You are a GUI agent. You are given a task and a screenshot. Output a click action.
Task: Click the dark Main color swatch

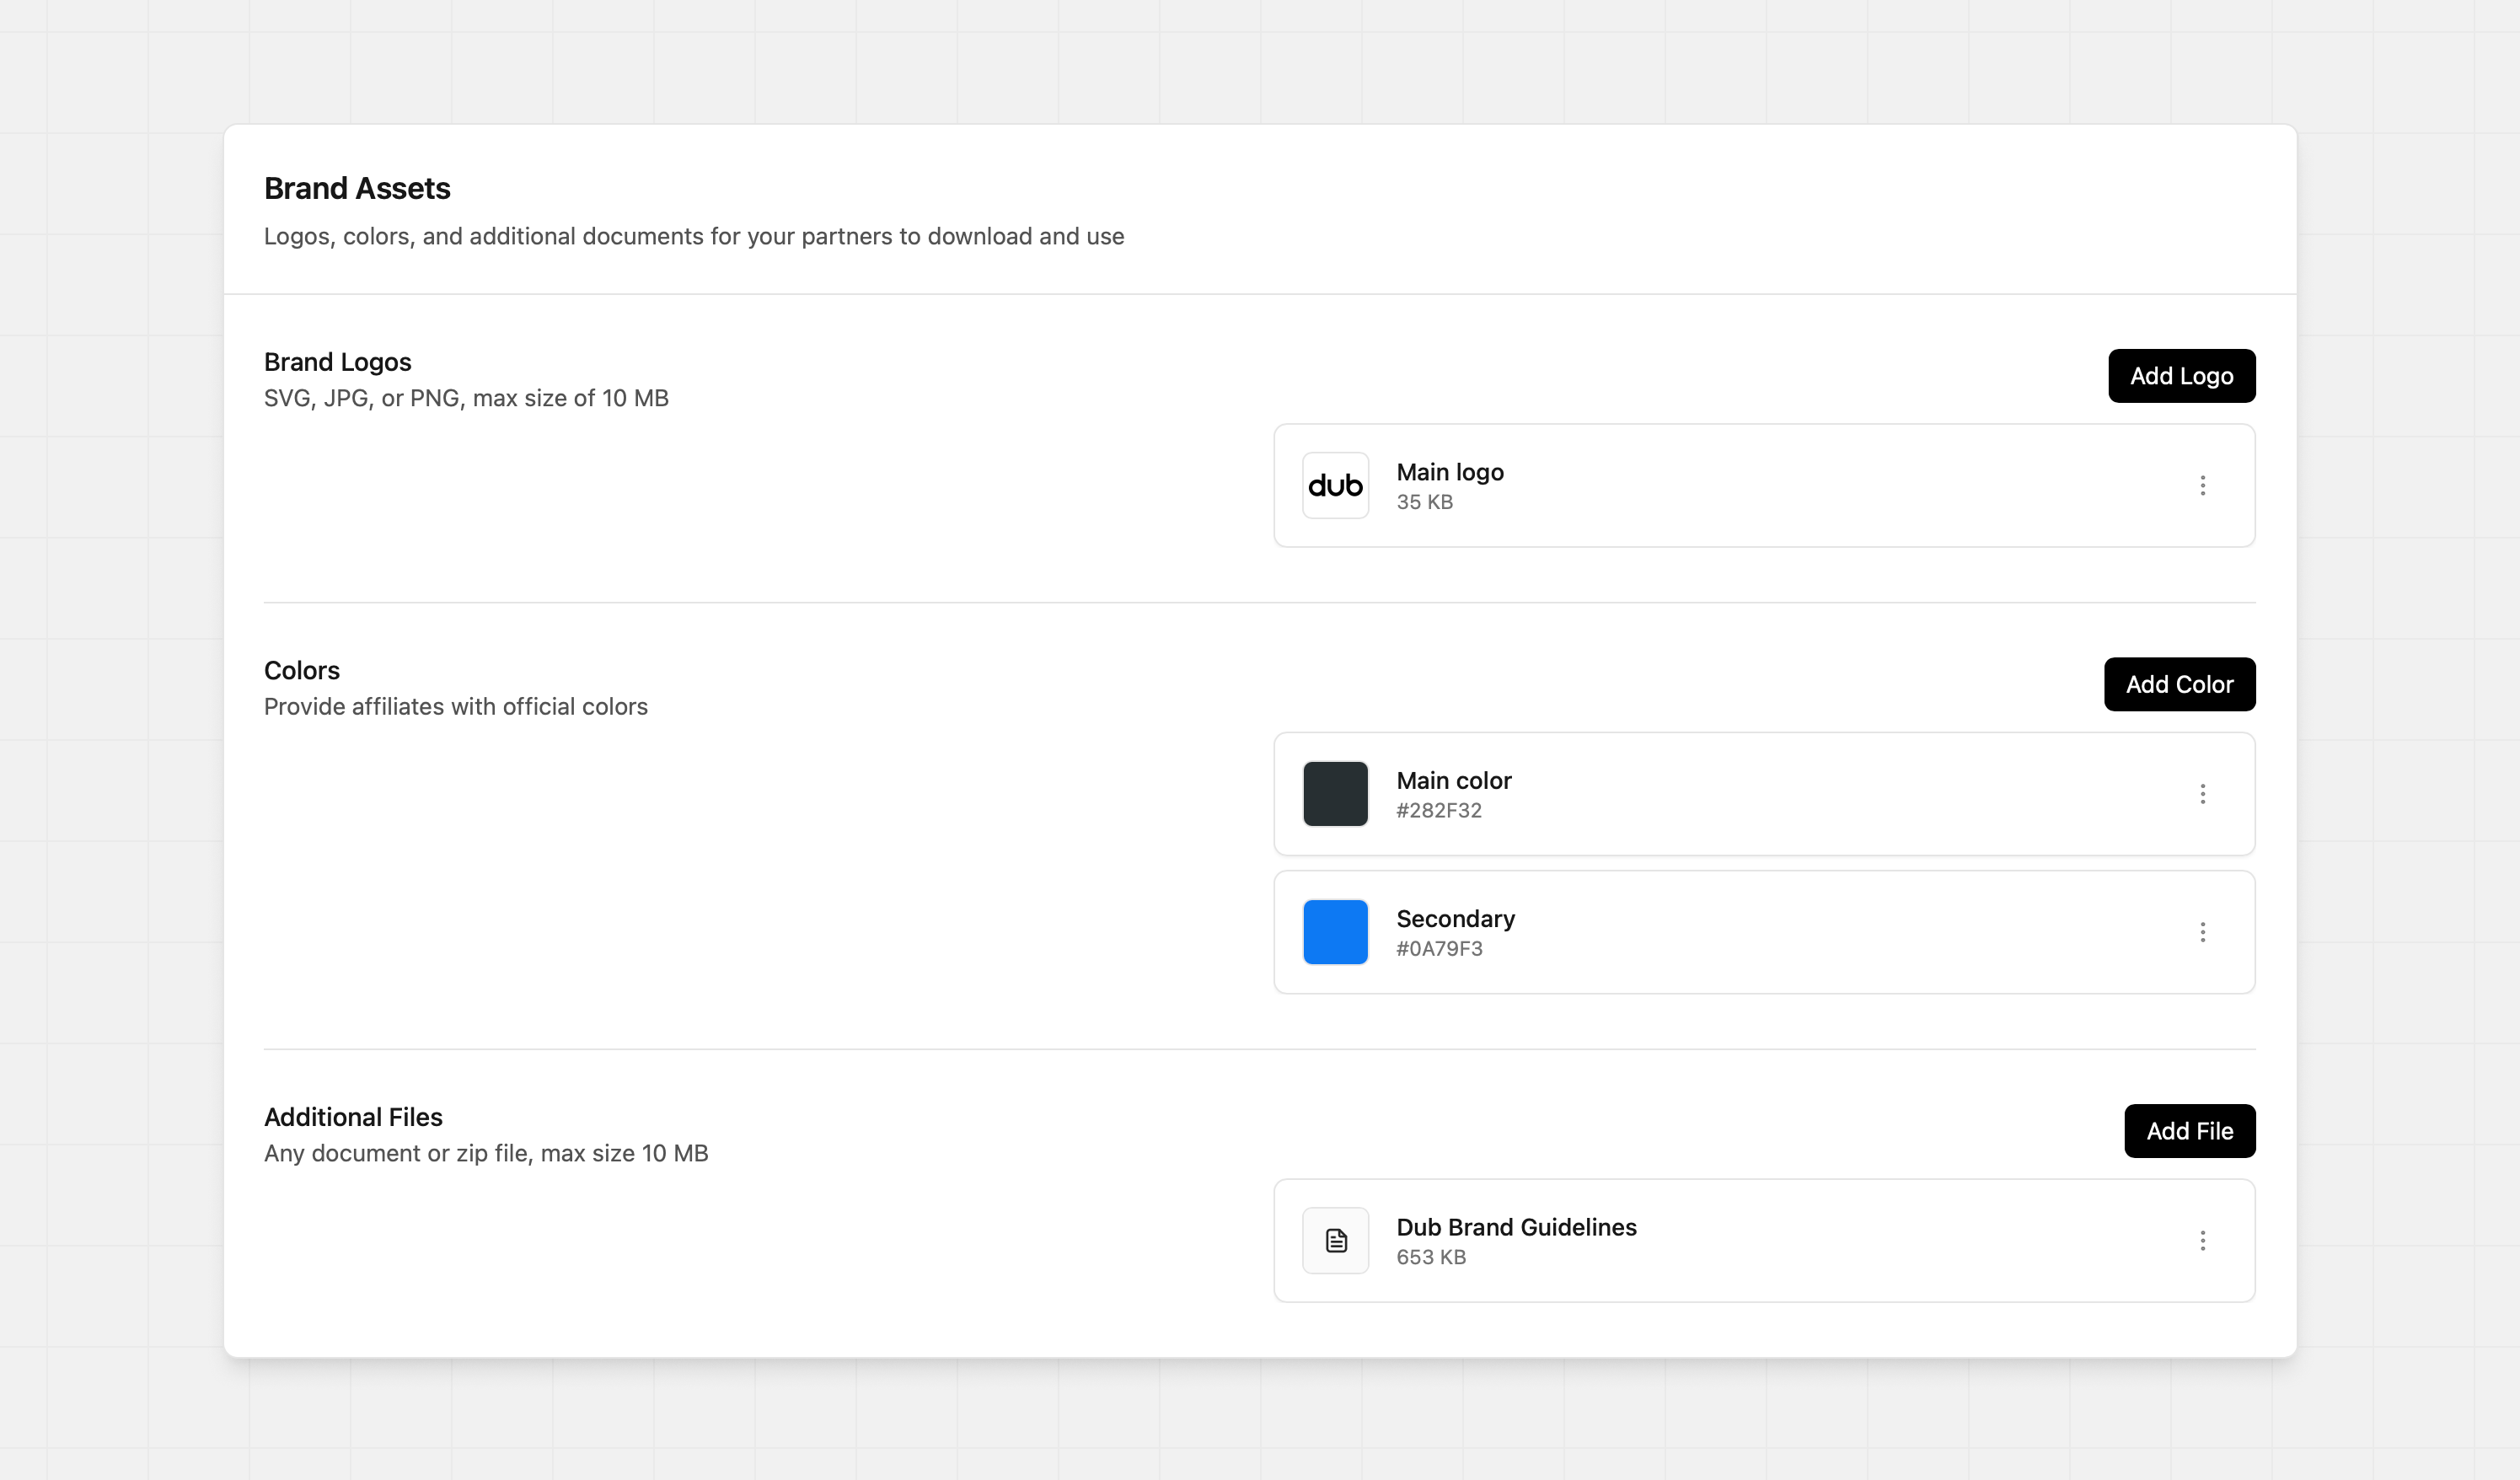click(x=1335, y=794)
